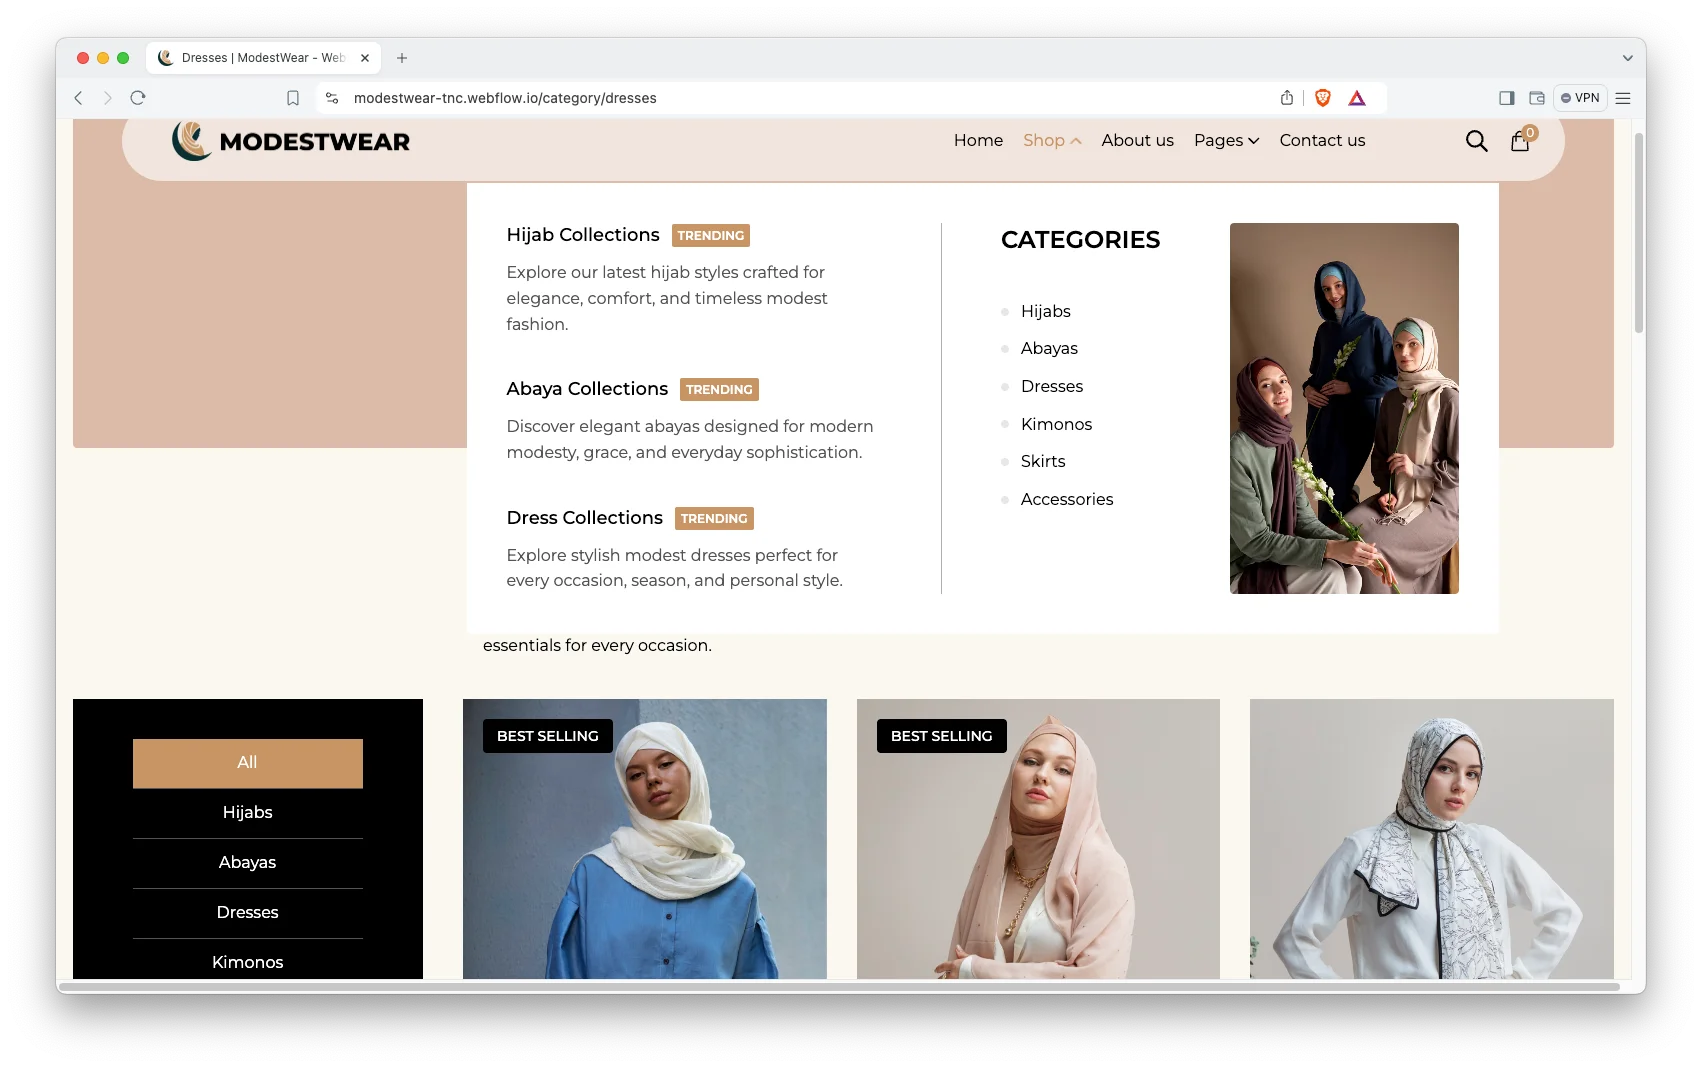Open Hijab Collections link
This screenshot has height=1068, width=1702.
point(583,235)
